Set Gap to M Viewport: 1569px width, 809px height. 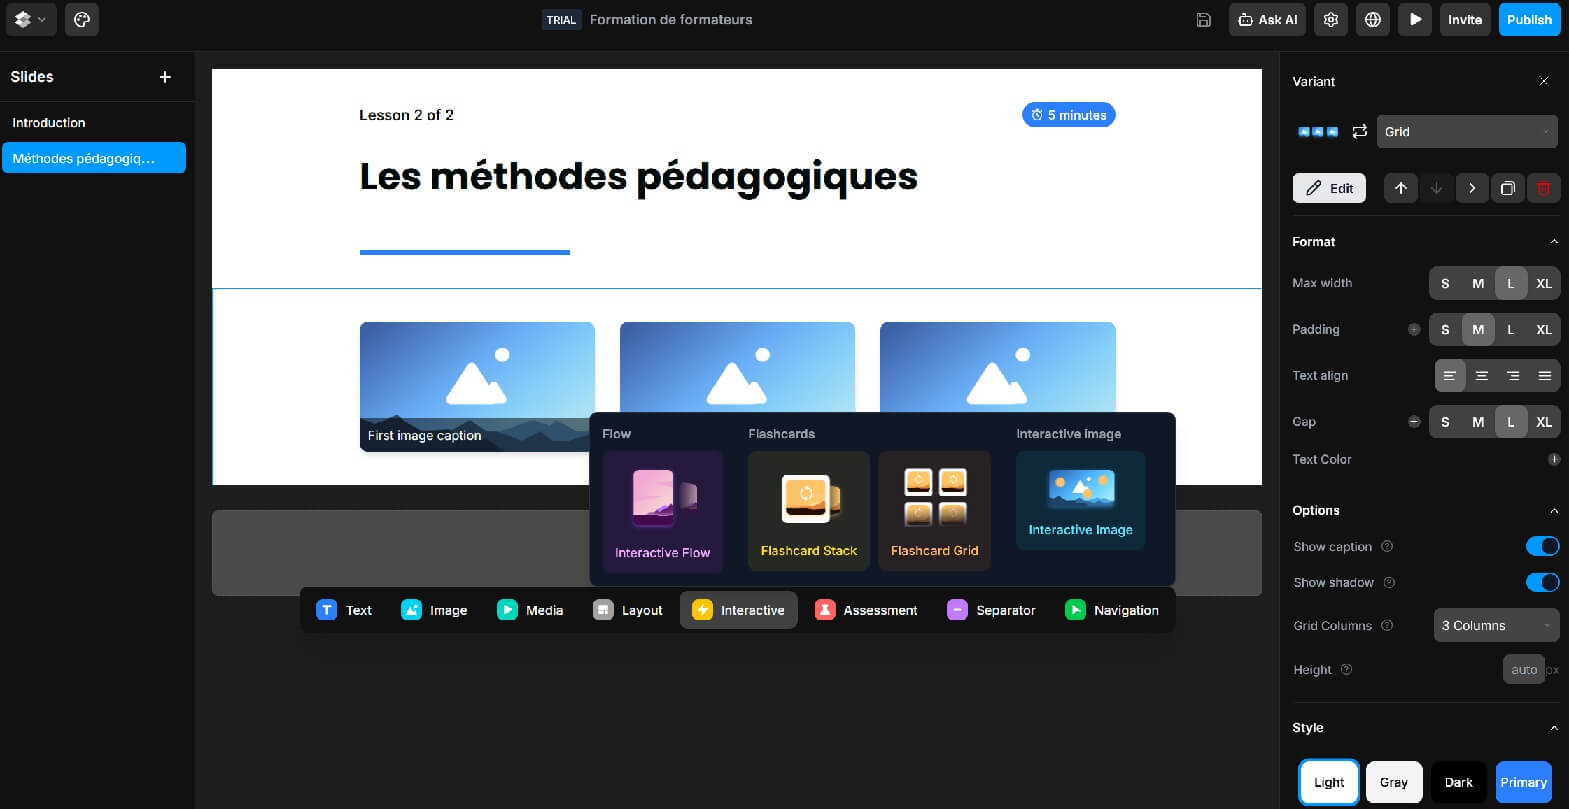[1478, 422]
